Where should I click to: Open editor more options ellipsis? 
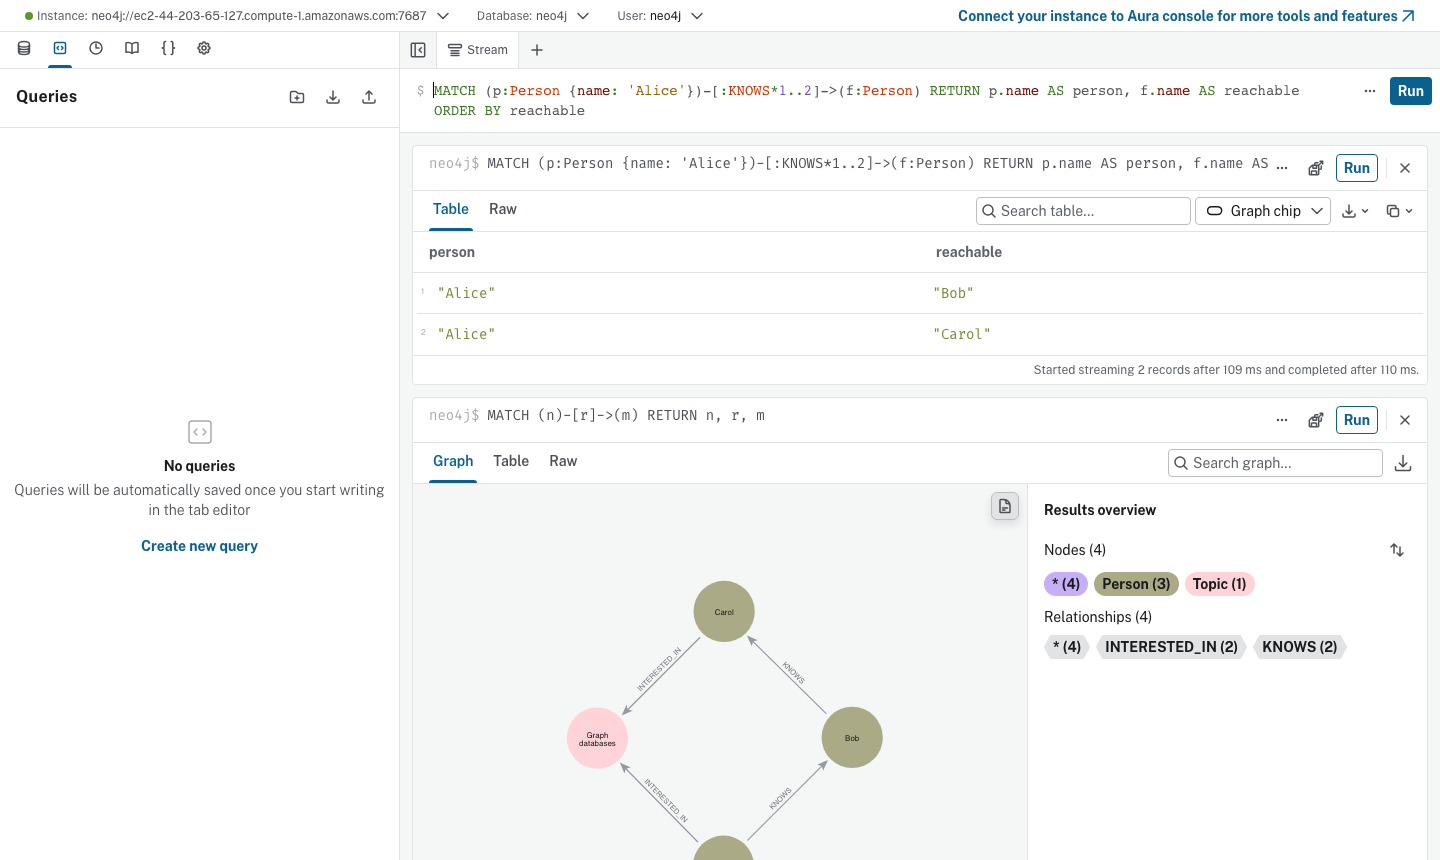[1370, 91]
